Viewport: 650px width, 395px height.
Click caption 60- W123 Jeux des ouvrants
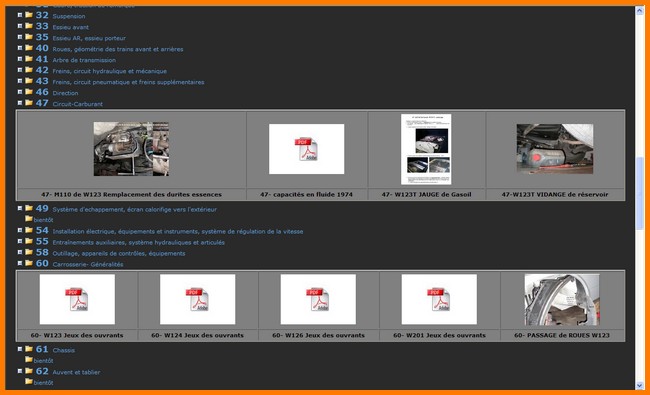[77, 335]
